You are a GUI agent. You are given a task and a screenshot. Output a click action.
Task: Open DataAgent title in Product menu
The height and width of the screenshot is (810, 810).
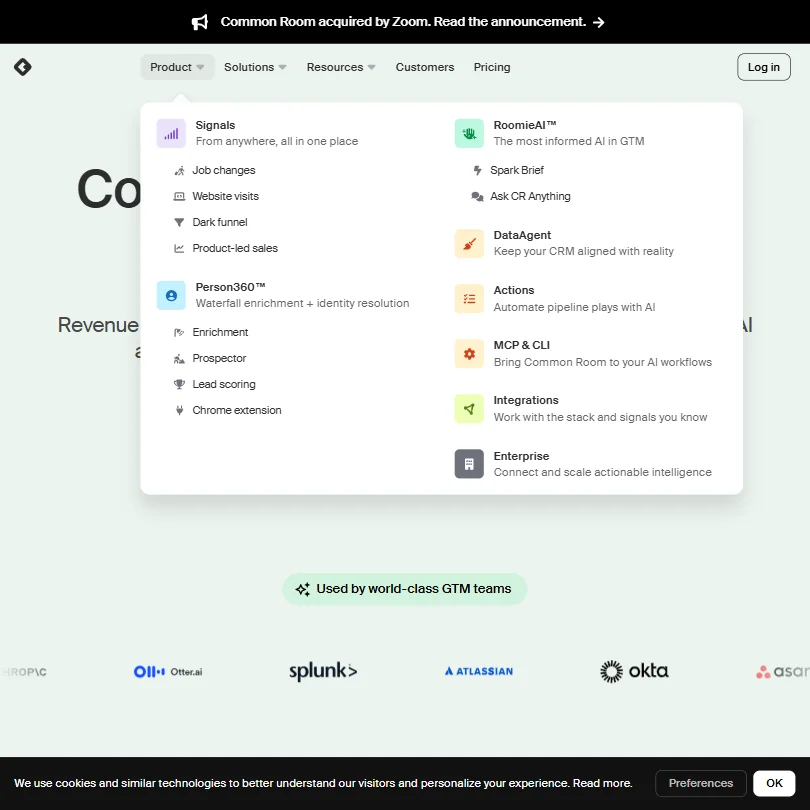(522, 235)
